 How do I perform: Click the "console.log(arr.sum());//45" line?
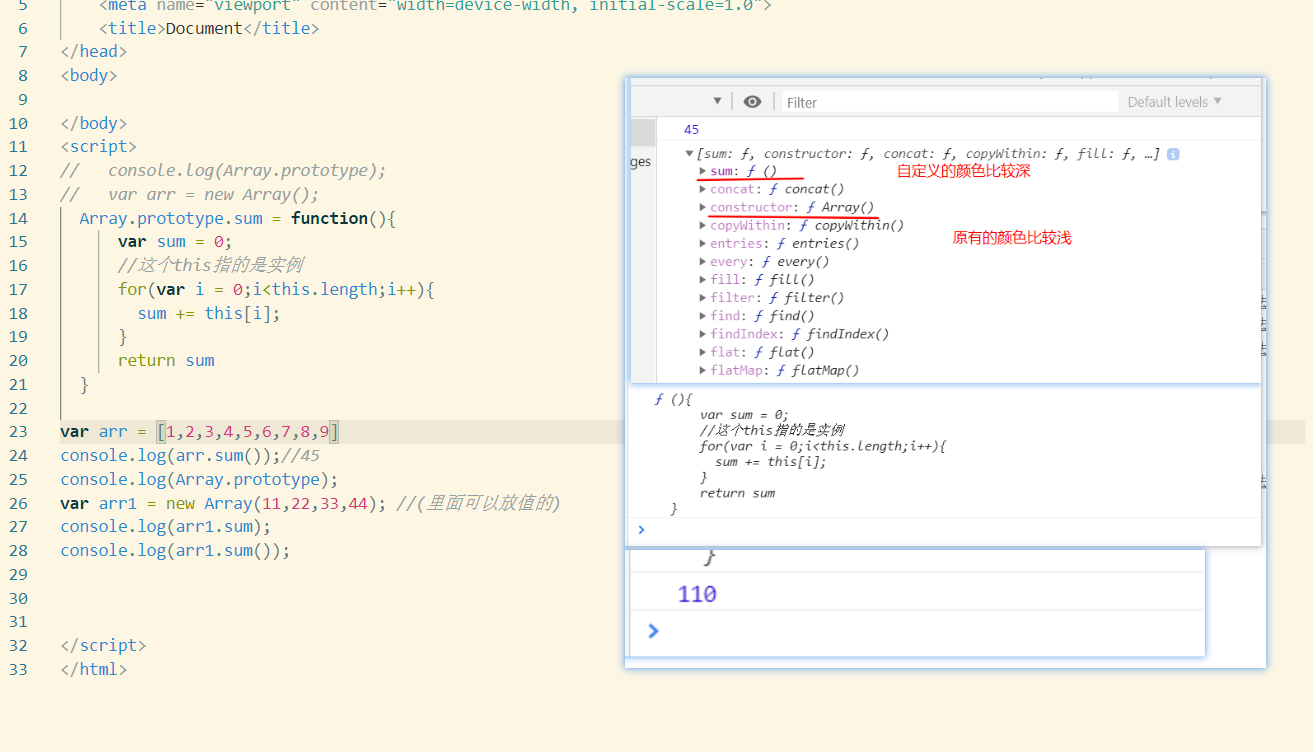(x=190, y=456)
